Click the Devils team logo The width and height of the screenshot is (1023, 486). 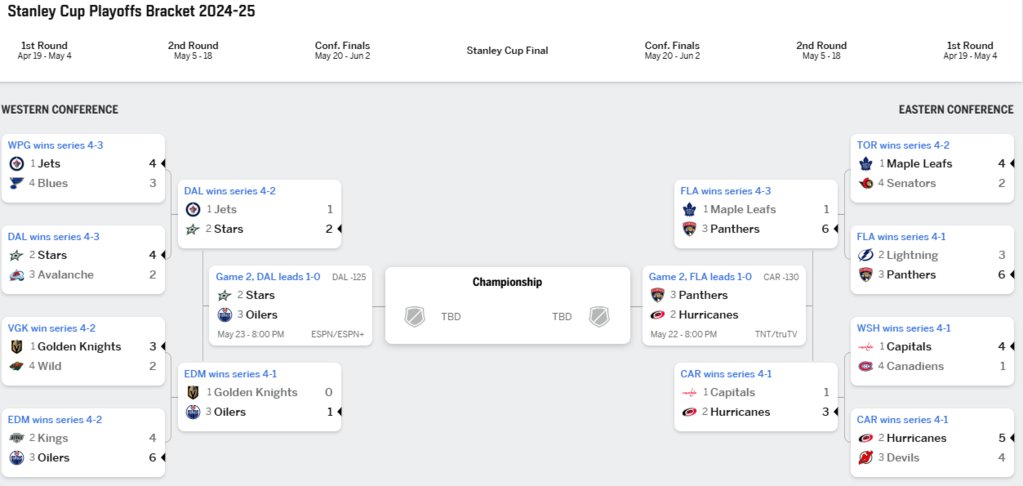click(x=866, y=457)
